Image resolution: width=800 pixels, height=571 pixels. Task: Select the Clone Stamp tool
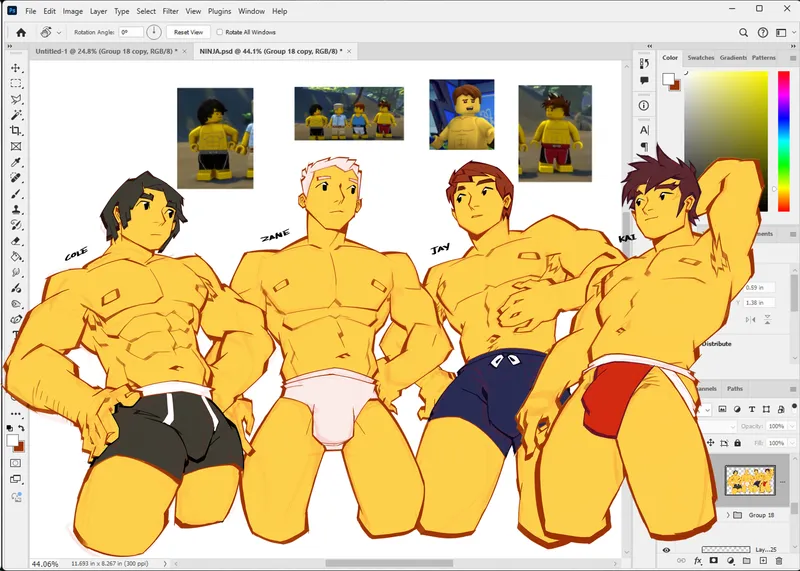coord(16,209)
